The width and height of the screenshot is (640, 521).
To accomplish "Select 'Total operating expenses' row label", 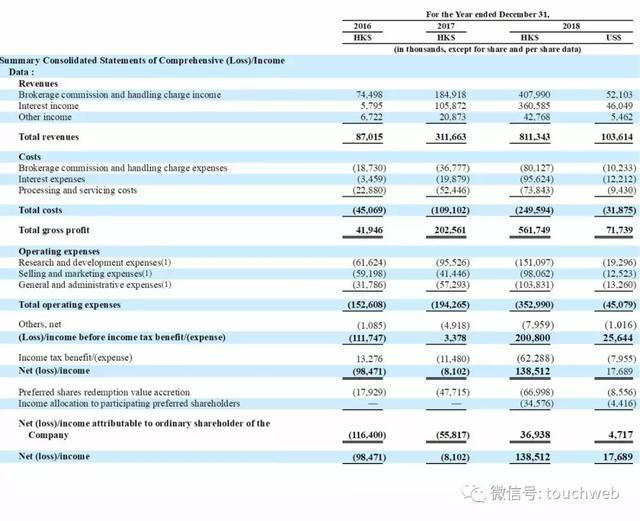I will point(69,305).
